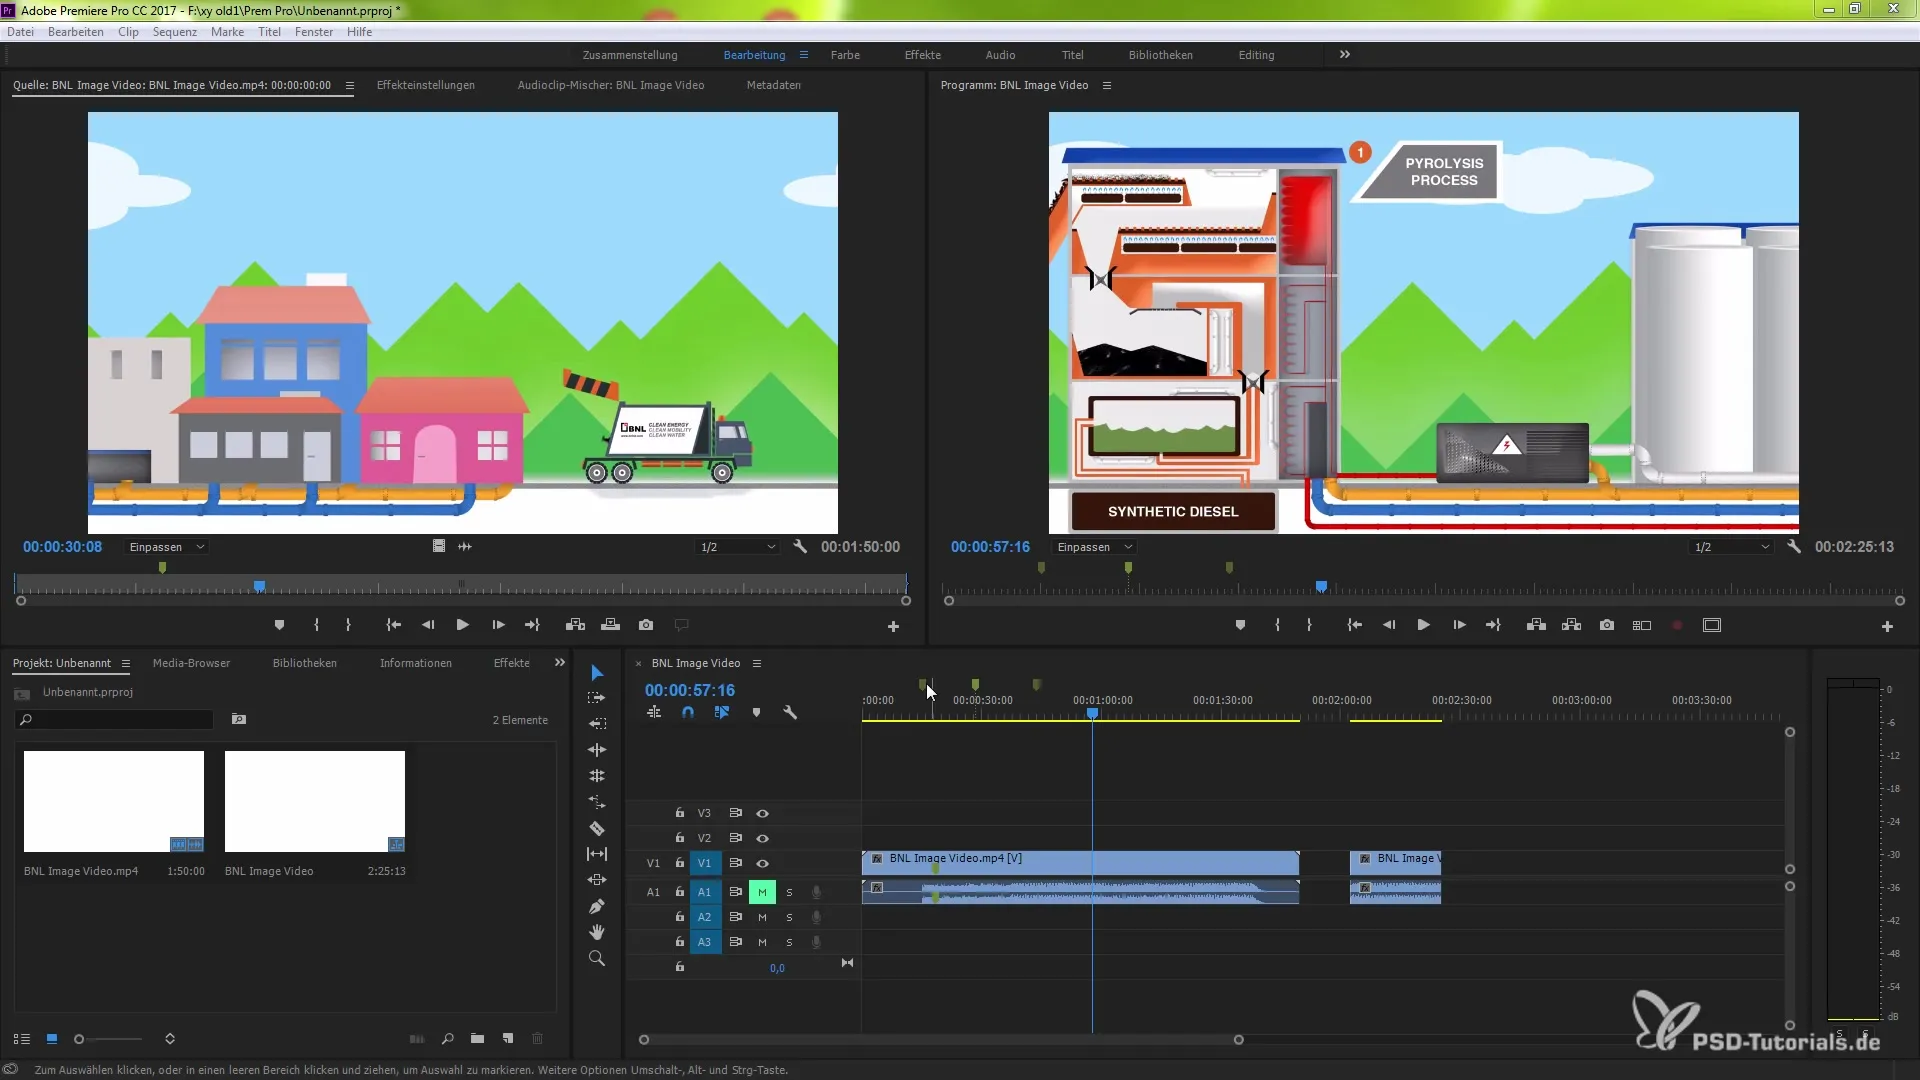
Task: Open timeline display settings wrench
Action: 790,713
